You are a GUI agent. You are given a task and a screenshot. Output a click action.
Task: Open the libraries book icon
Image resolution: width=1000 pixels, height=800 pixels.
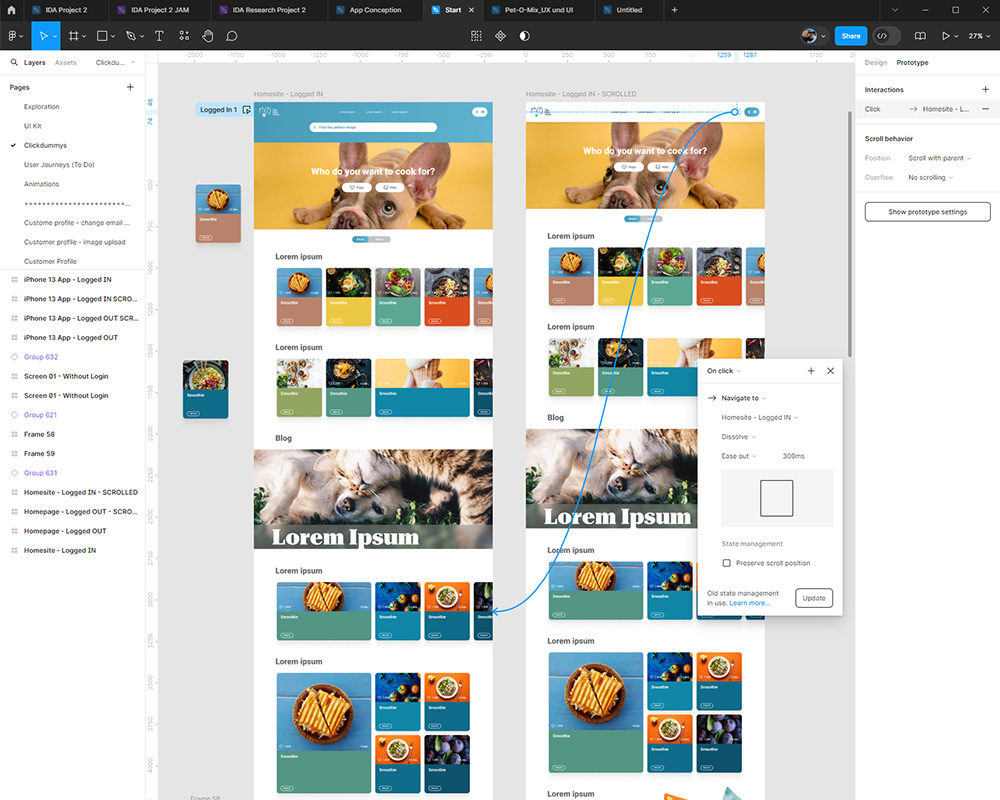[920, 36]
